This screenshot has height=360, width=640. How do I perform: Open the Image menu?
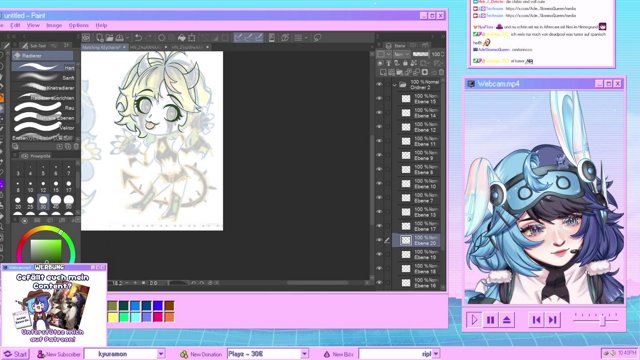(54, 25)
